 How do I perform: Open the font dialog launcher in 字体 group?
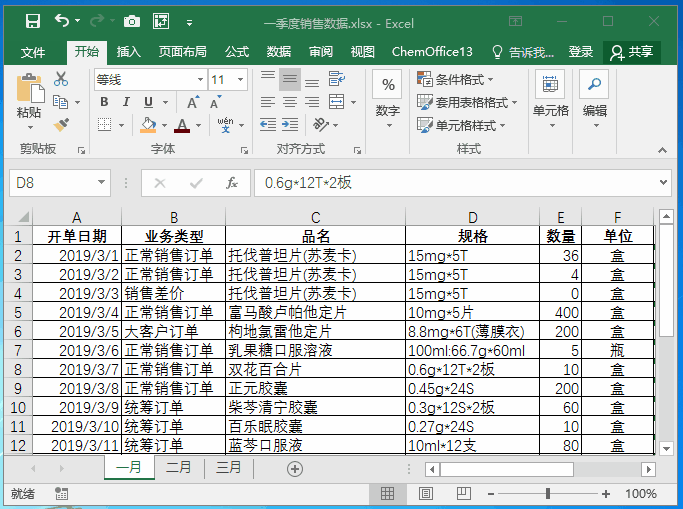pyautogui.click(x=244, y=151)
